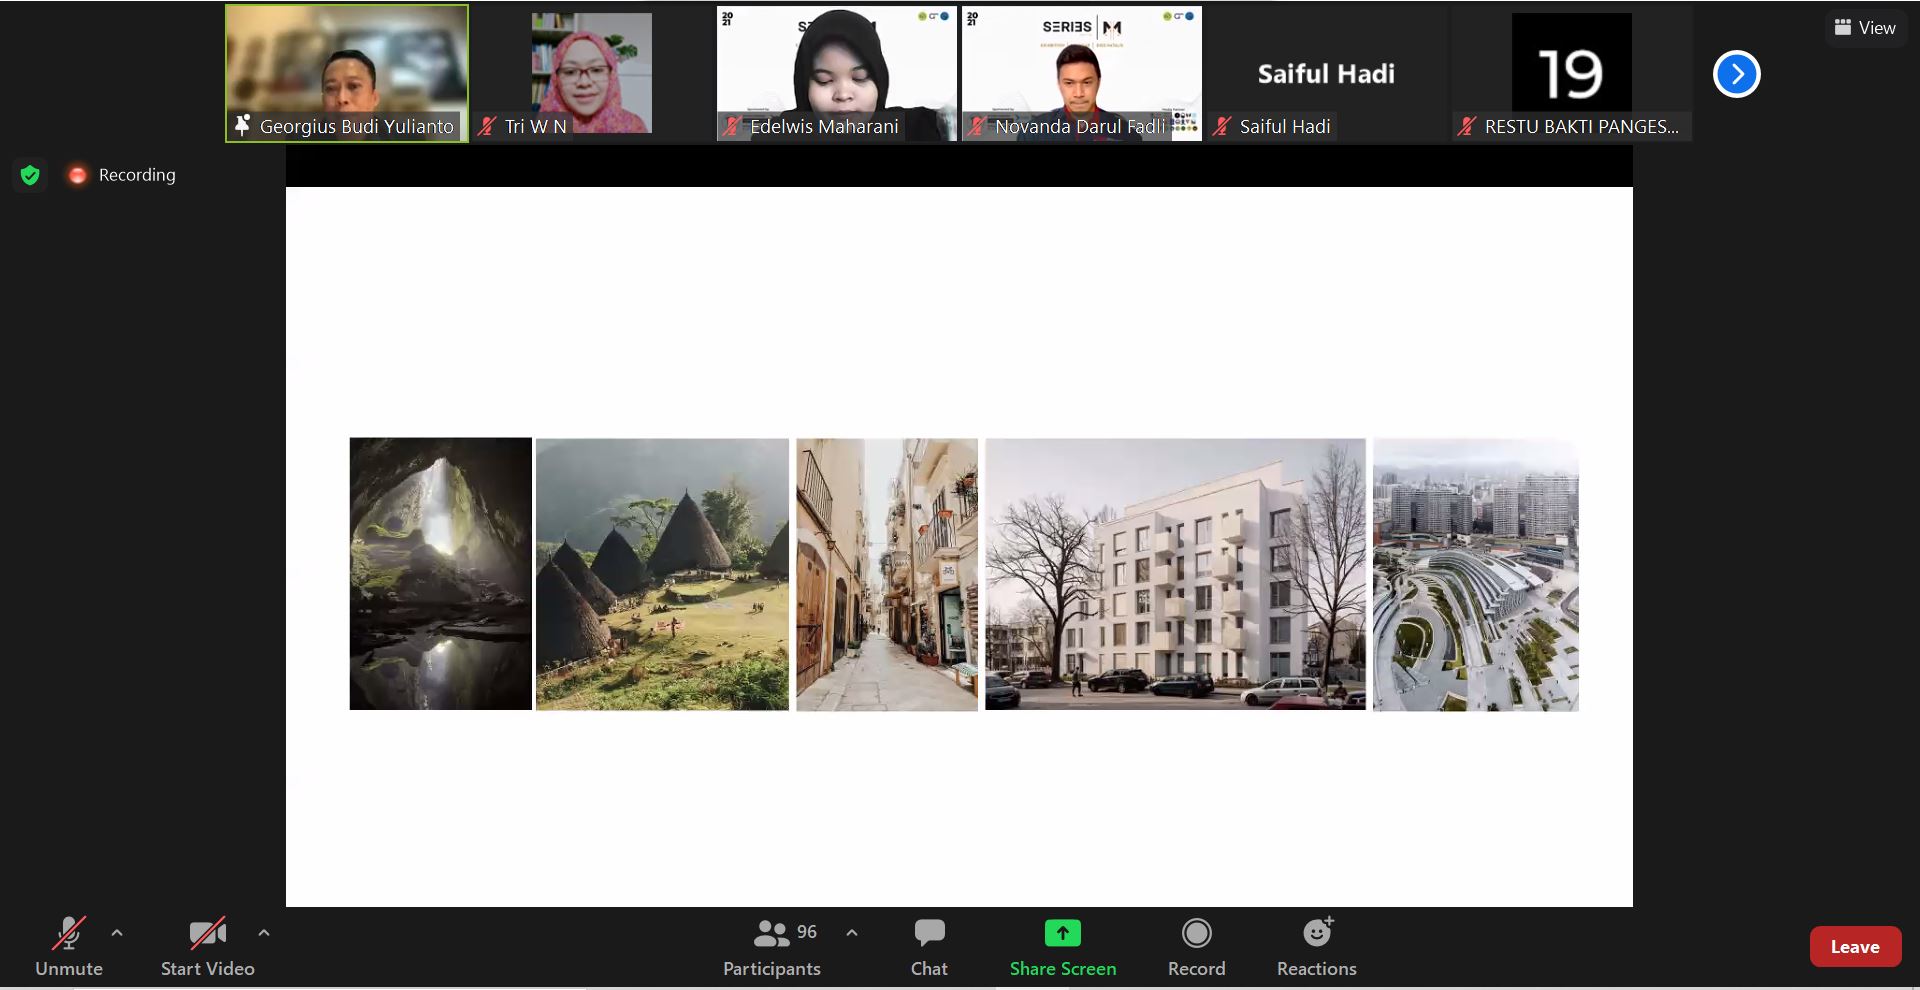Open the Participants list
This screenshot has width=1920, height=990.
pyautogui.click(x=772, y=946)
